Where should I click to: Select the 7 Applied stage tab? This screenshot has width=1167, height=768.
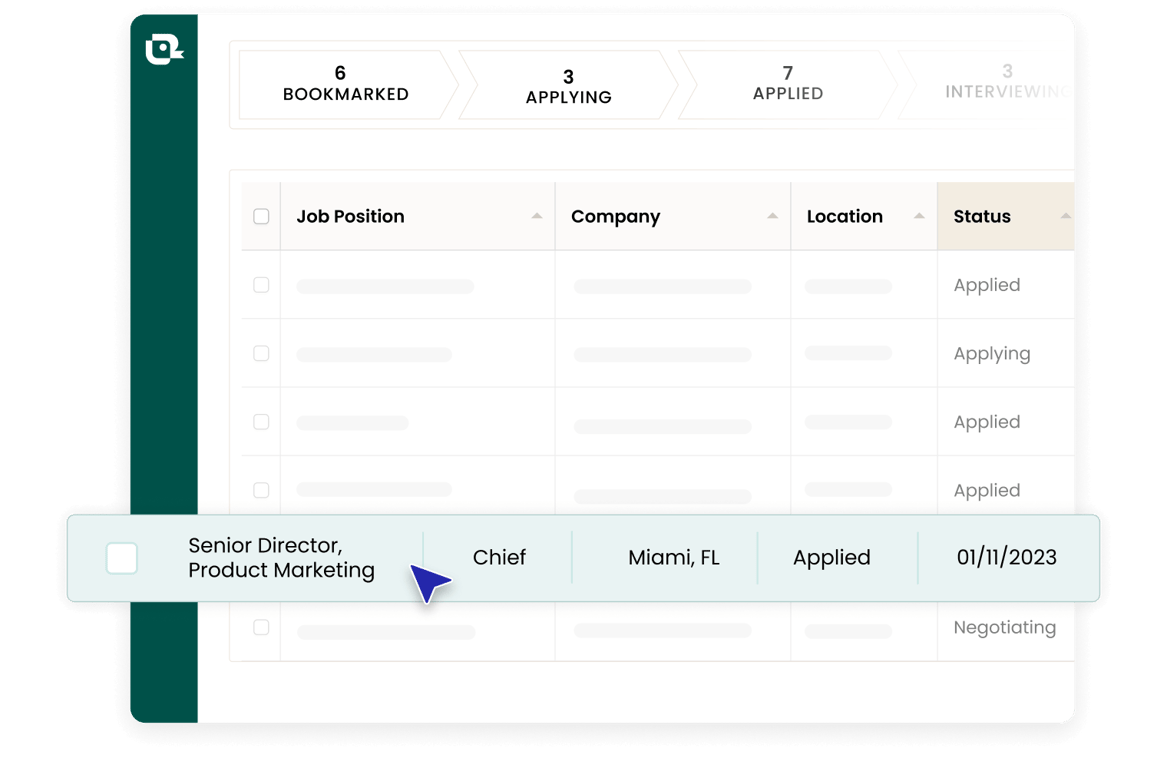pyautogui.click(x=787, y=84)
